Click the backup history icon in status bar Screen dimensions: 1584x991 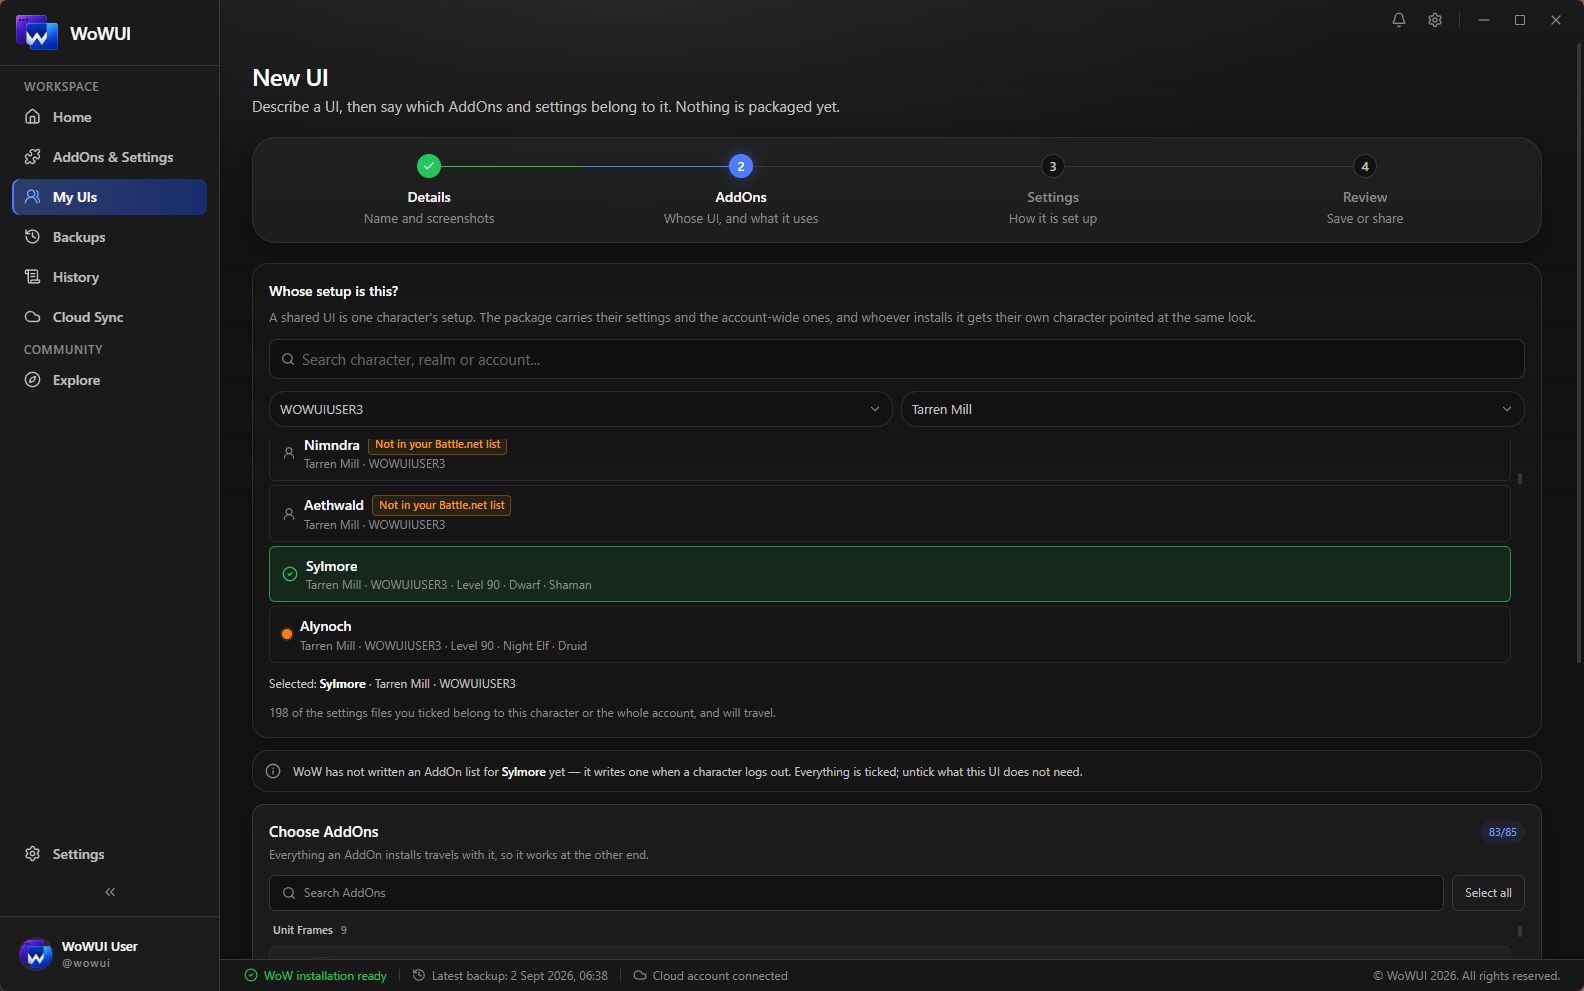(419, 976)
